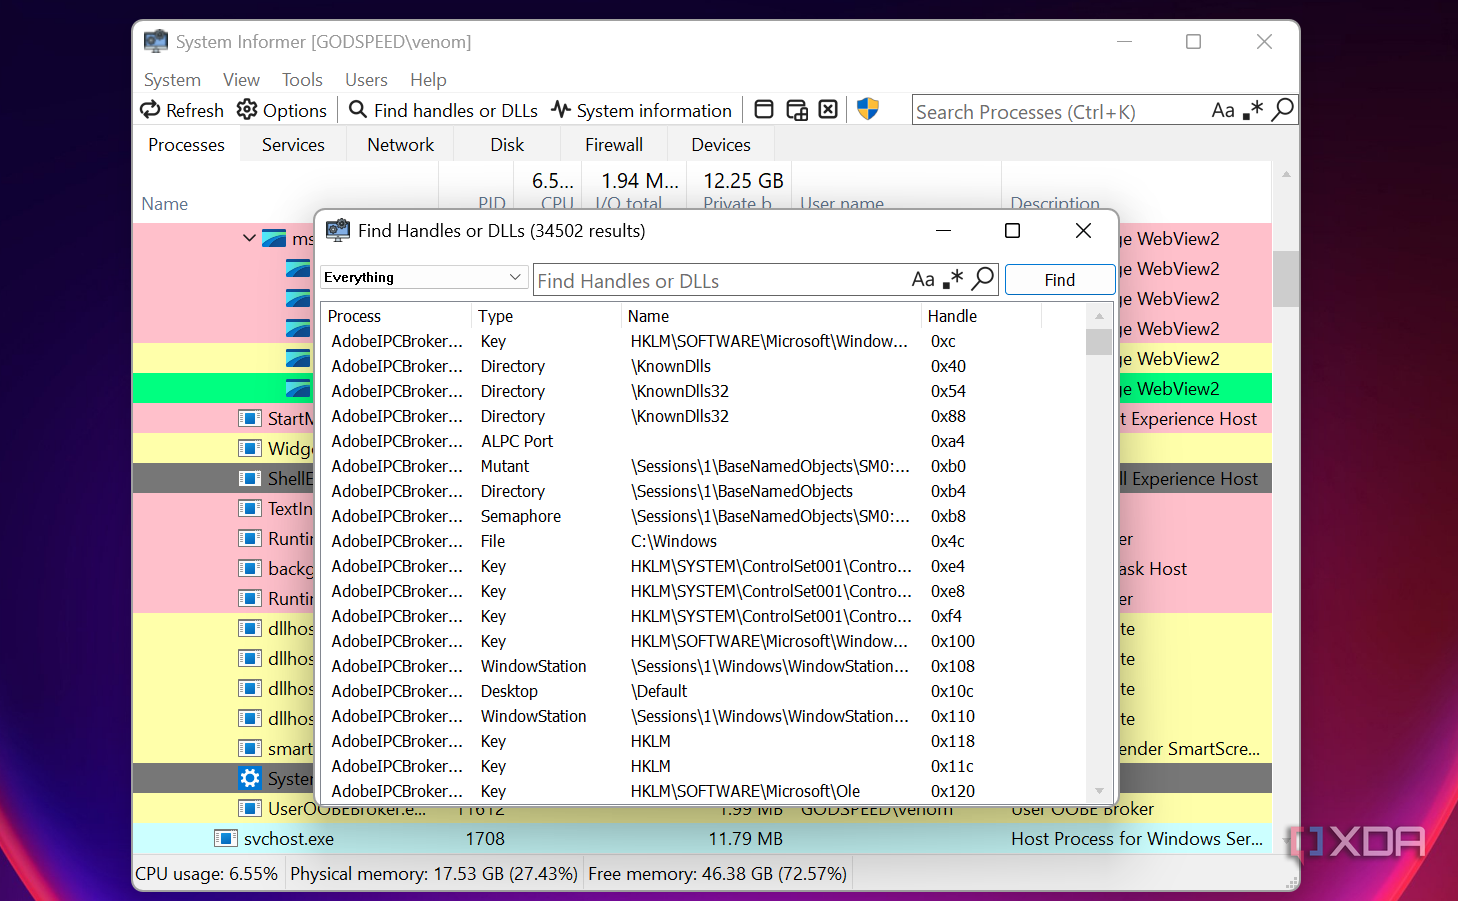Close the Find Handles or DLLs dialog
Viewport: 1458px width, 901px height.
coord(1083,231)
